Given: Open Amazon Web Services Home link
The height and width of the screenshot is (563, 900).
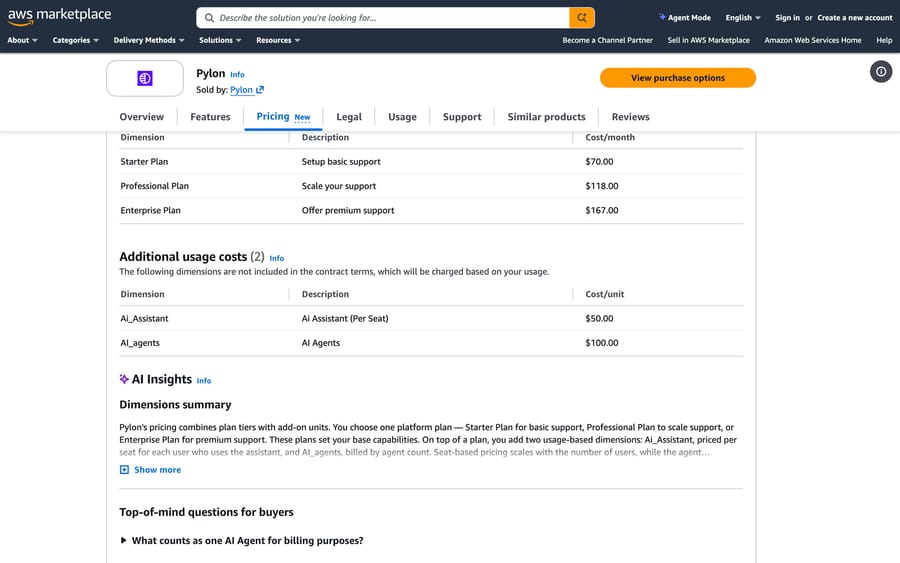Looking at the screenshot, I should (813, 40).
